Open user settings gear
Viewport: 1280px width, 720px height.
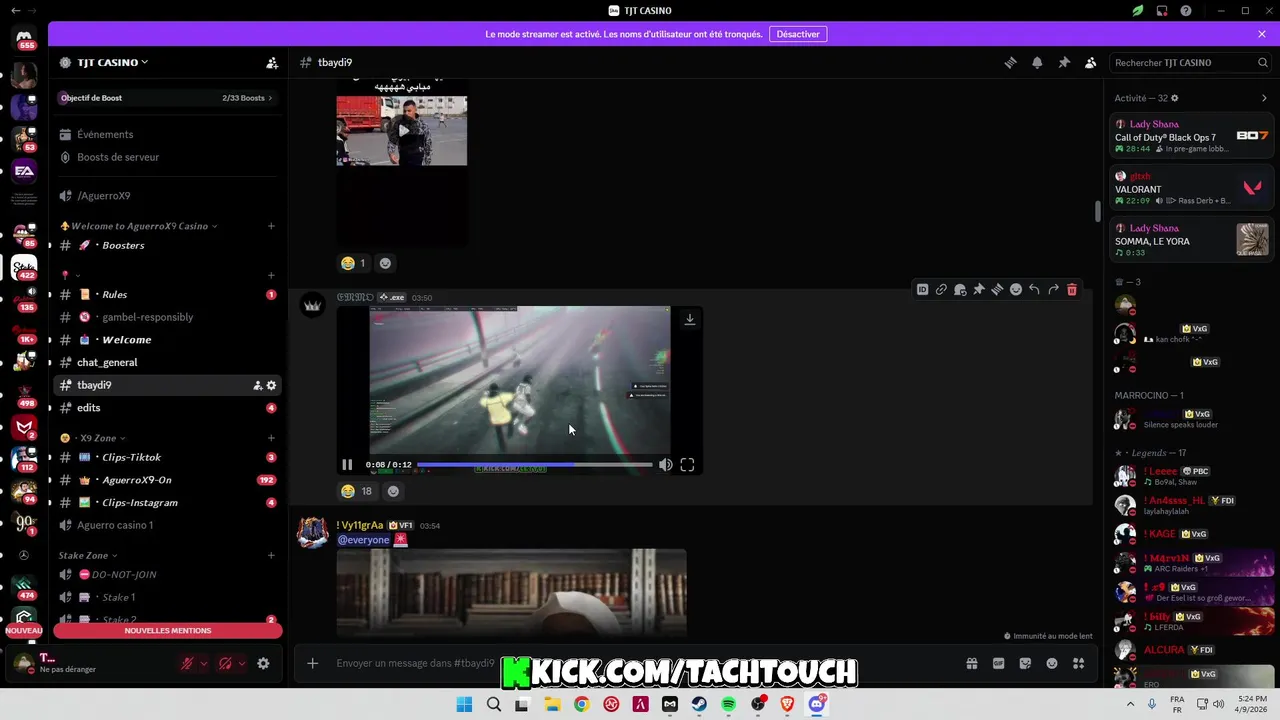click(263, 663)
